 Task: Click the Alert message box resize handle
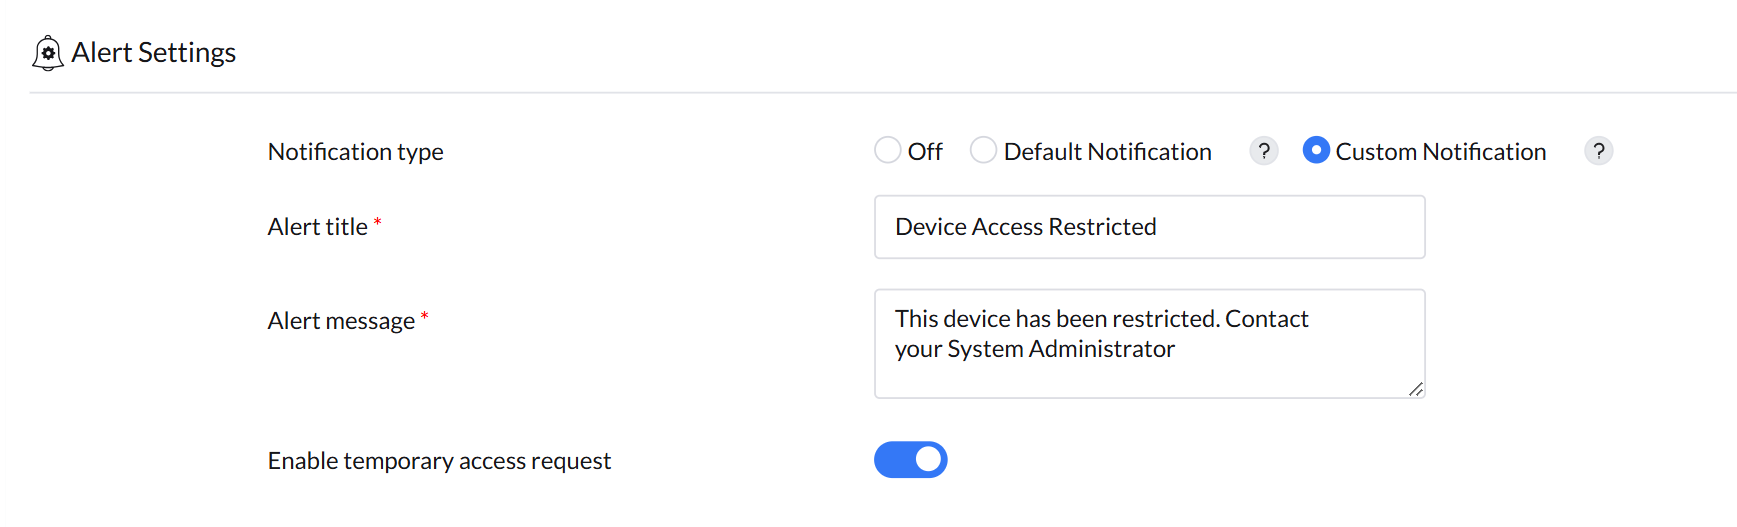coord(1415,389)
